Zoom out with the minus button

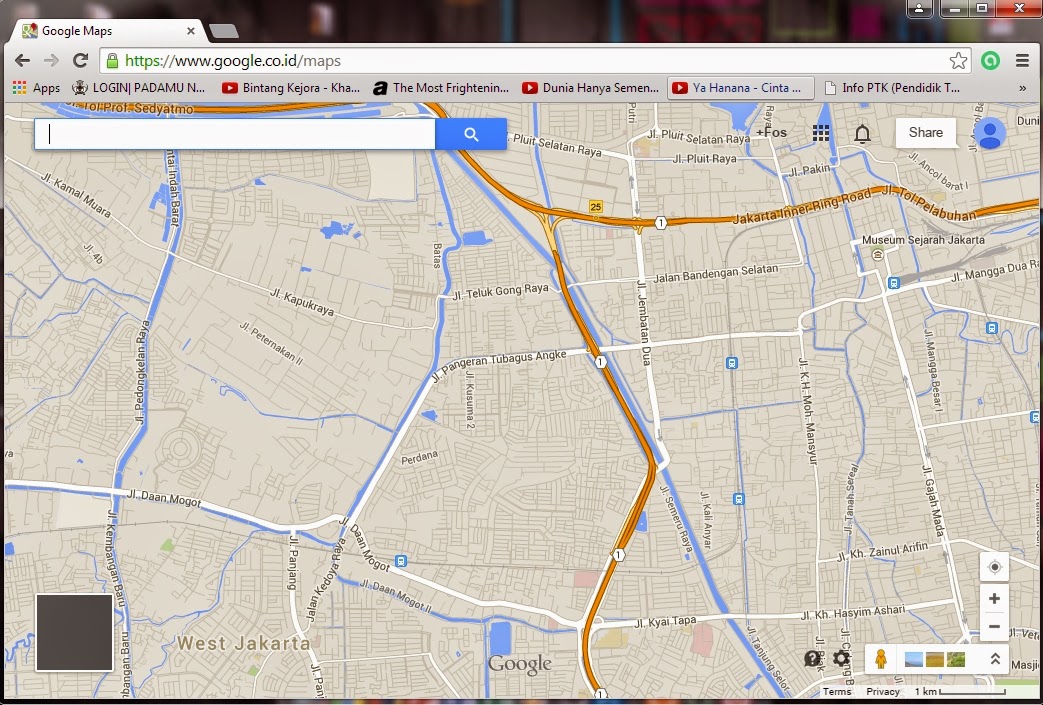[x=994, y=627]
